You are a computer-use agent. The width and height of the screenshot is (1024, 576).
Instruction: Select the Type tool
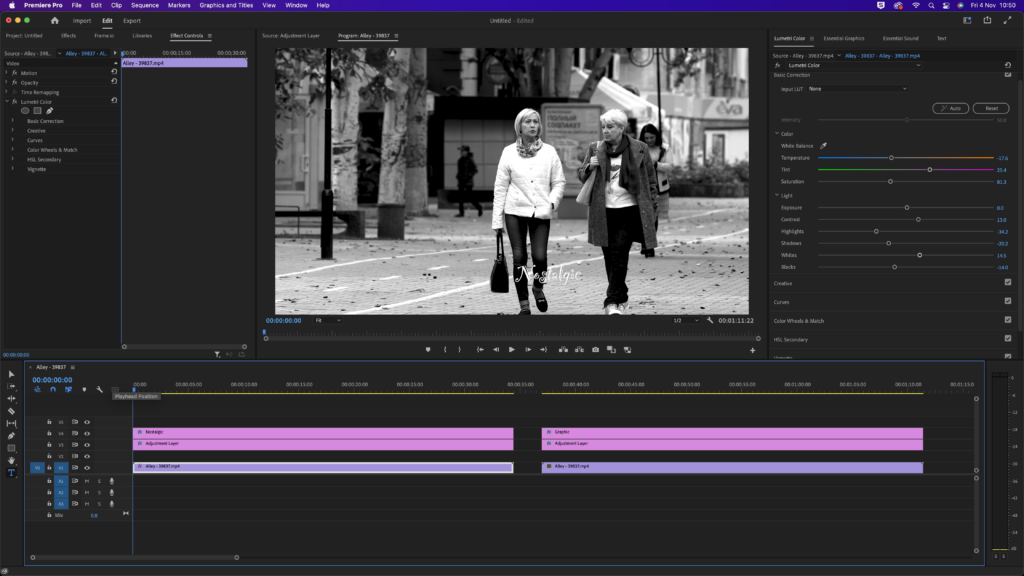click(x=11, y=473)
